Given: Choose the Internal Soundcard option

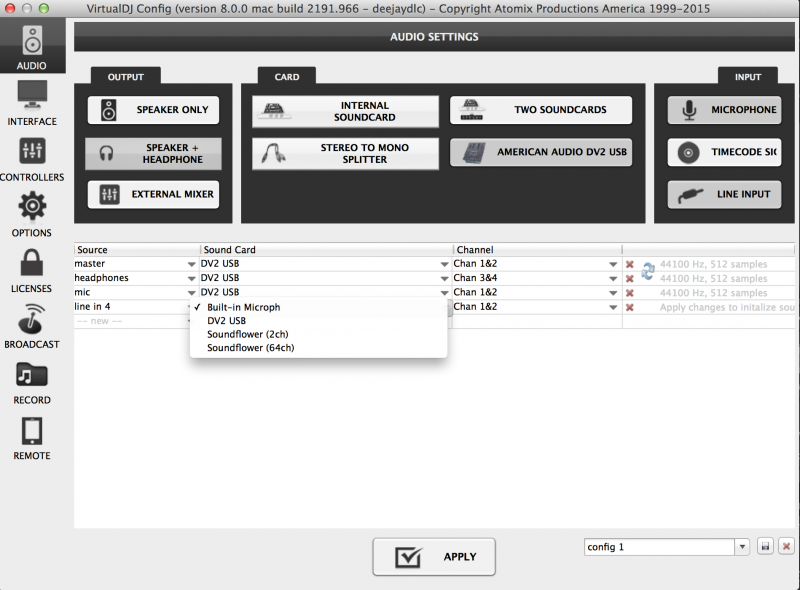Looking at the screenshot, I should point(345,111).
